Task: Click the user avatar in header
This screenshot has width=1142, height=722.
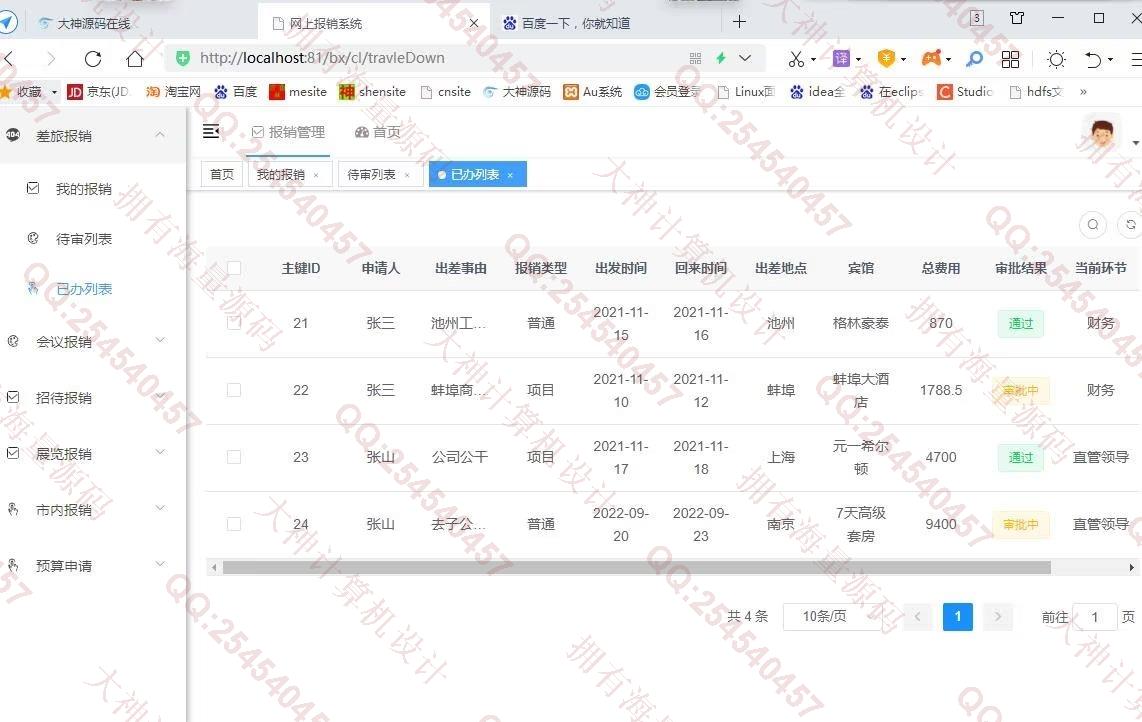Action: pos(1101,134)
